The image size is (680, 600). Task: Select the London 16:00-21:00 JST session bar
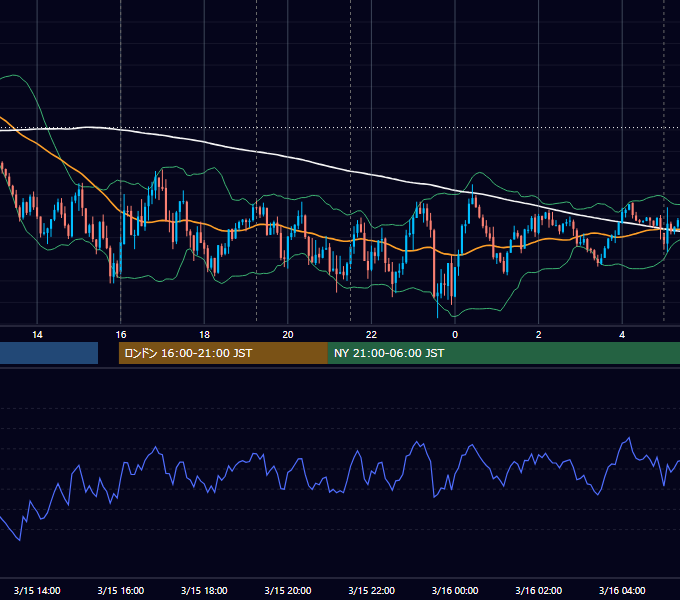(223, 353)
